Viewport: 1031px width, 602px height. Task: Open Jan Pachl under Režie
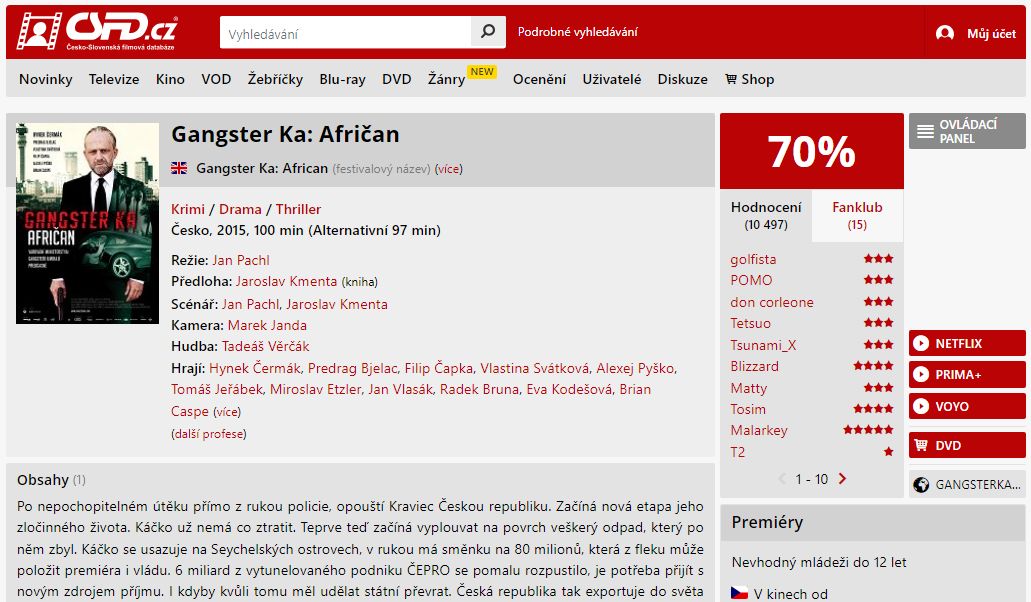241,260
